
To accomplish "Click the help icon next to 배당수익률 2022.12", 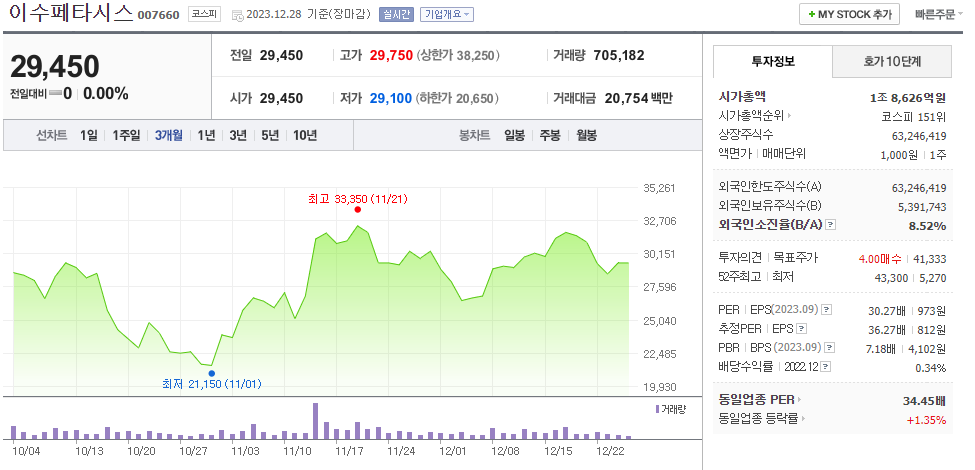I will tap(826, 367).
